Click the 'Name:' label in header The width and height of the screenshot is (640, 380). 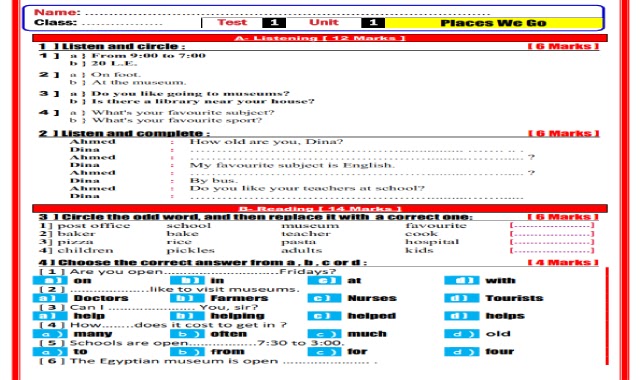pos(57,12)
